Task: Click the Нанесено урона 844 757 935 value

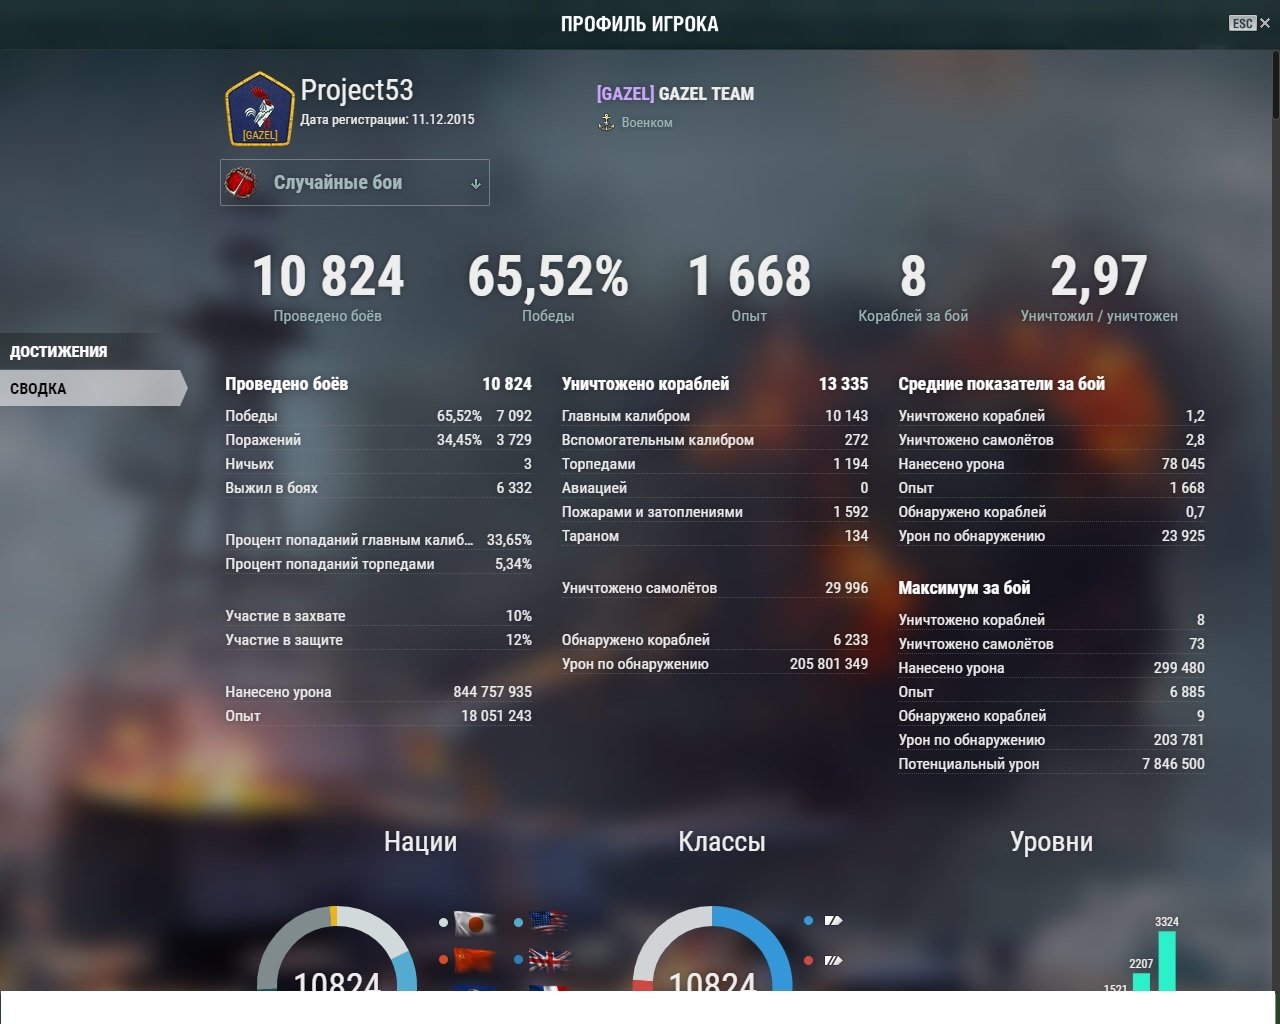Action: coord(493,692)
